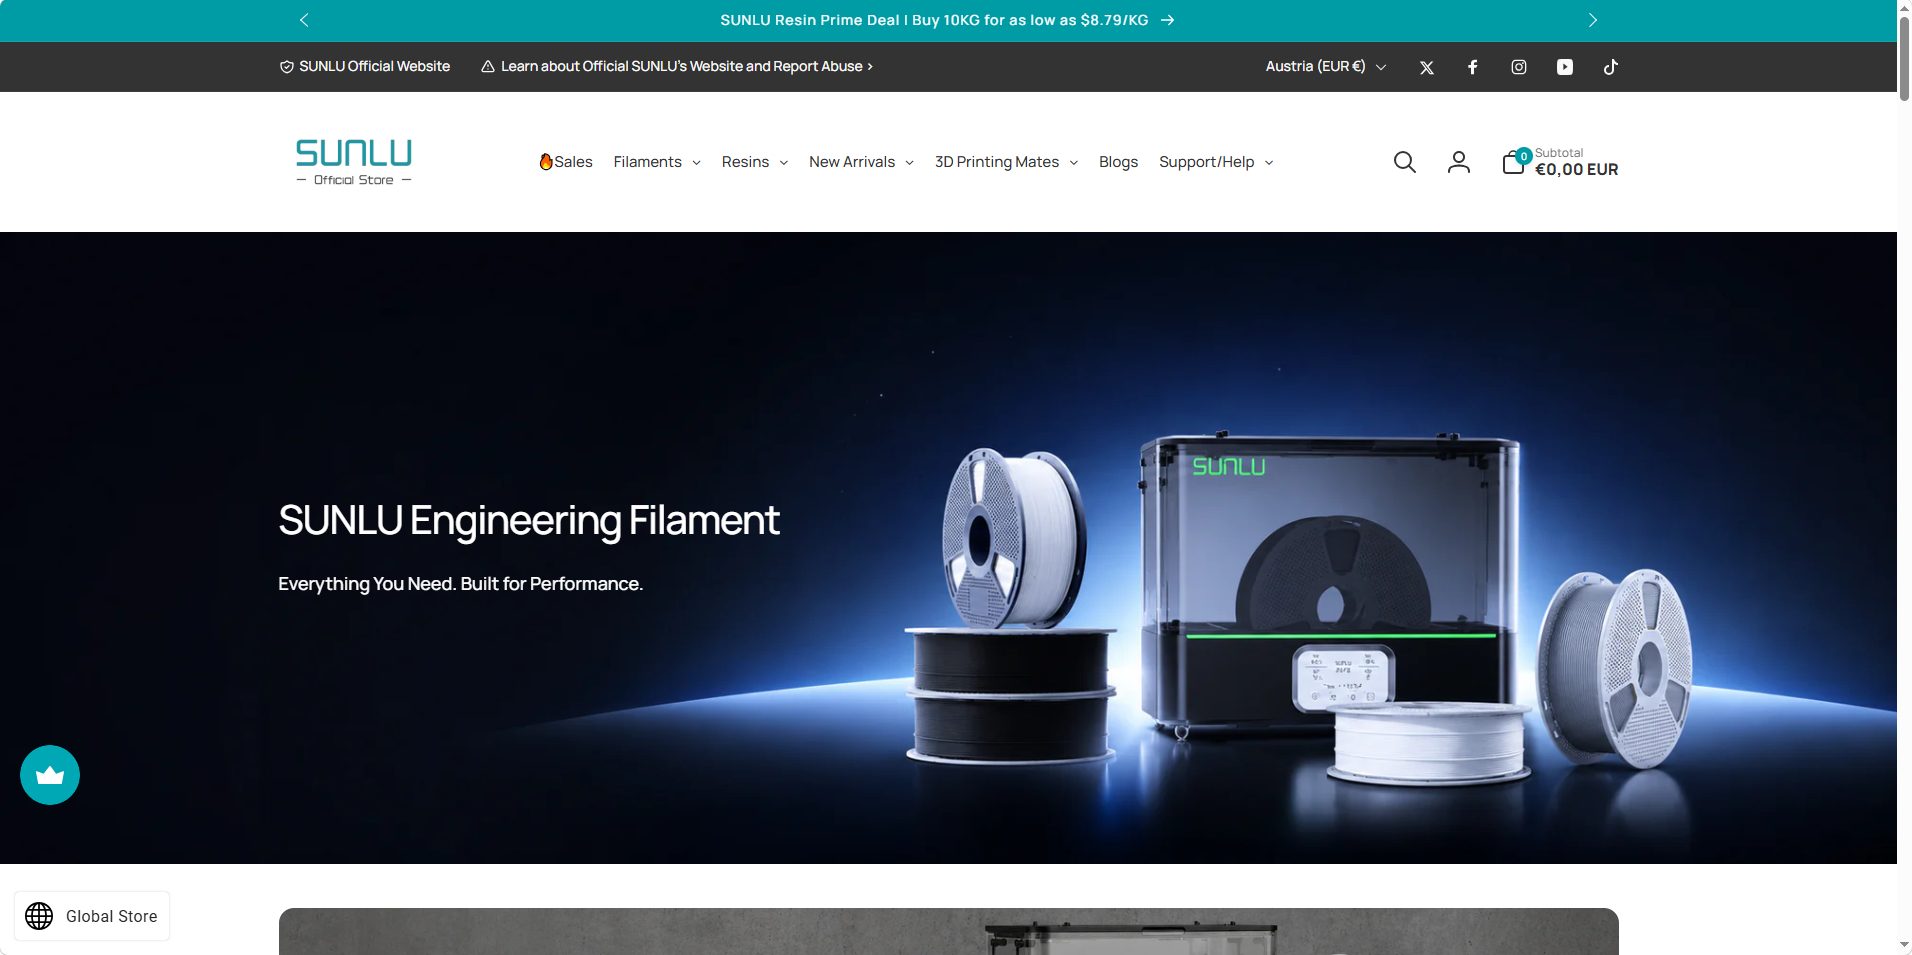The image size is (1912, 955).
Task: Visit SUNLU's TikTok page
Action: tap(1611, 67)
